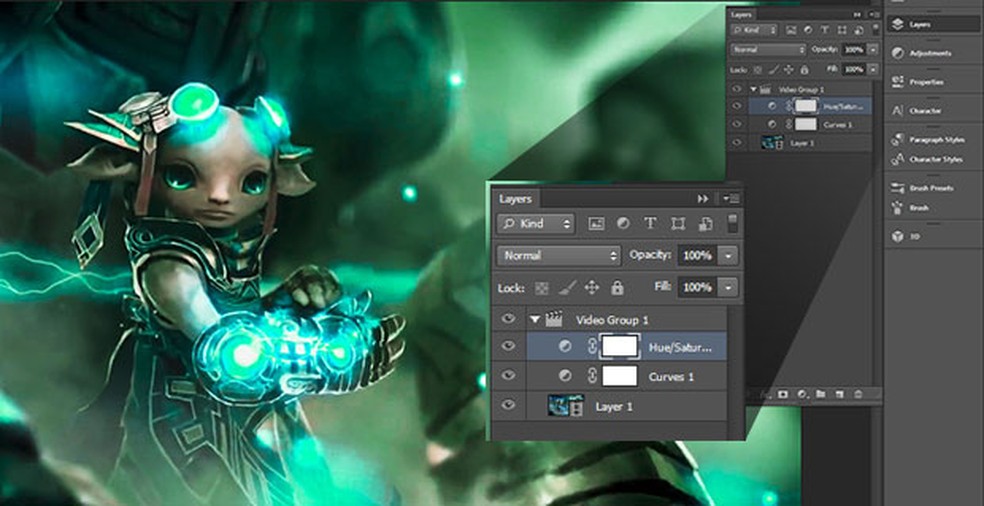
Task: Collapse the enlarged Layers panel with double arrows
Action: click(703, 198)
